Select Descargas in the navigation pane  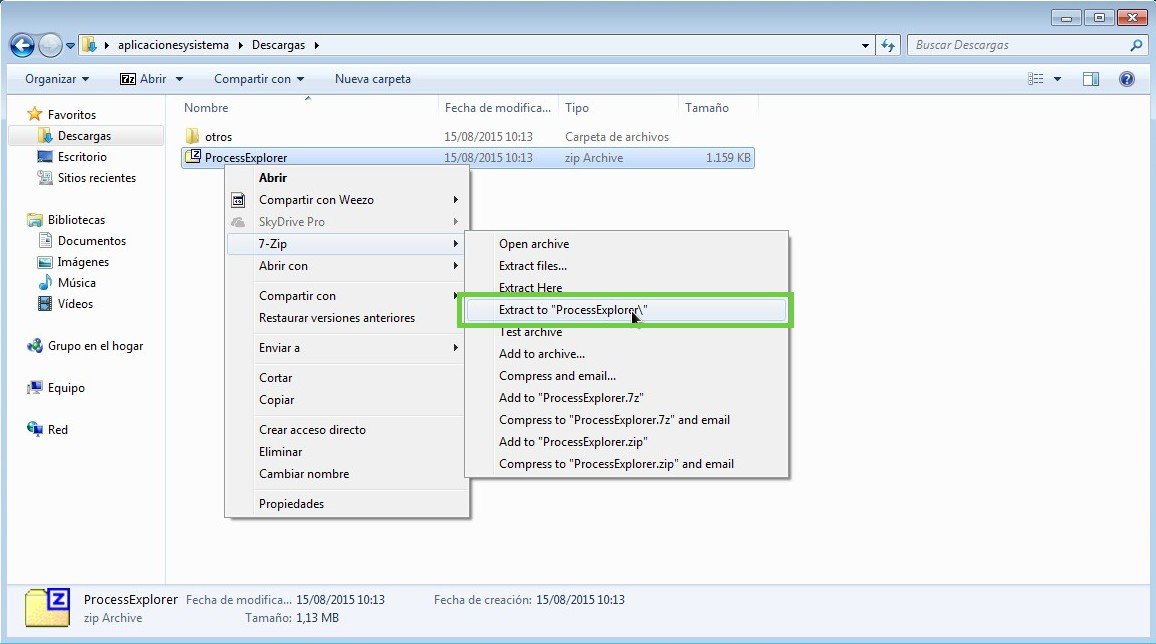click(x=84, y=136)
